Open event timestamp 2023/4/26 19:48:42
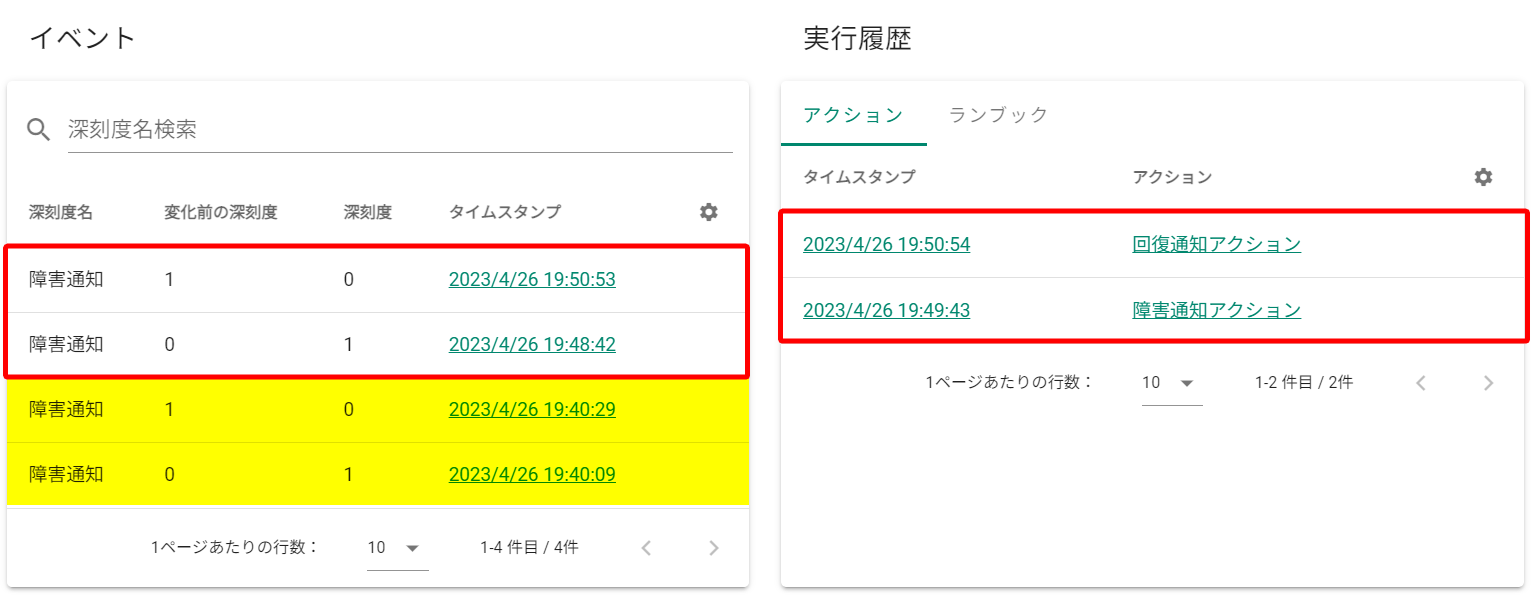This screenshot has height=607, width=1538. (x=532, y=345)
